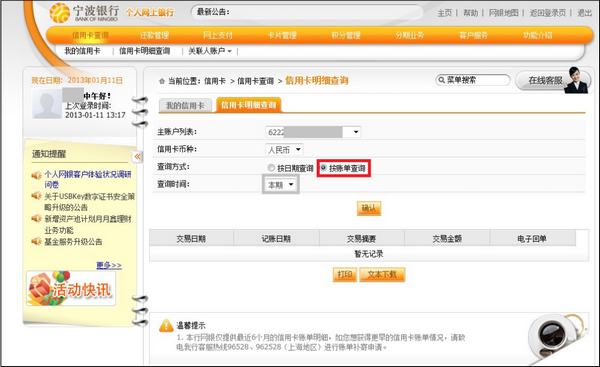This screenshot has width=600, height=367.
Task: Click the 记账日期 column header
Action: coord(276,239)
